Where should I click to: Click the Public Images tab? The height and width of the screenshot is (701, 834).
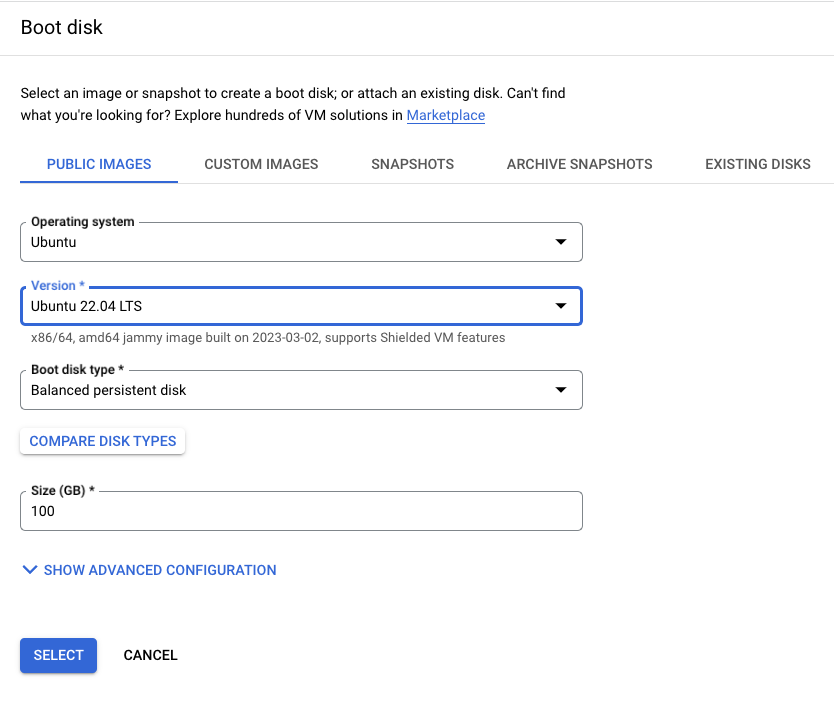98,163
